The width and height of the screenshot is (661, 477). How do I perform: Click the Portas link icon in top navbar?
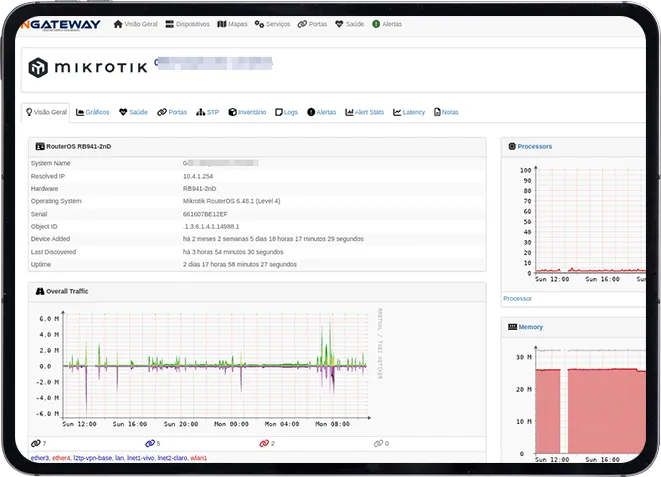(302, 23)
